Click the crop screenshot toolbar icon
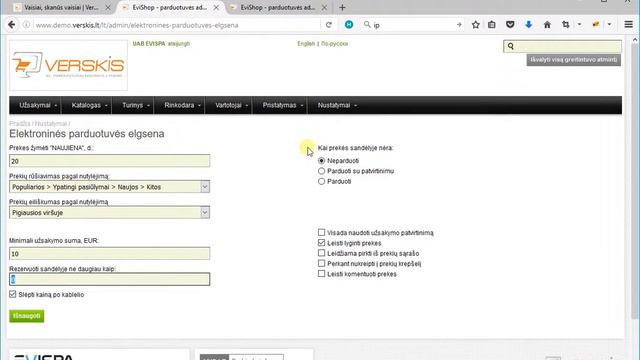 pyautogui.click(x=566, y=25)
